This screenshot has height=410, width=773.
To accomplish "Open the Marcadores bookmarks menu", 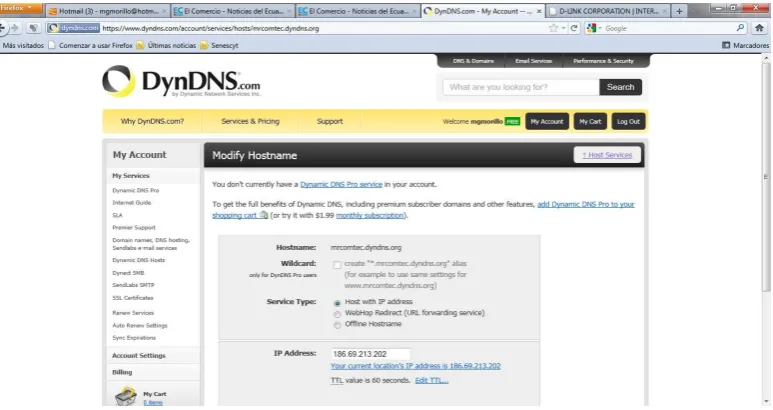I will click(x=745, y=45).
